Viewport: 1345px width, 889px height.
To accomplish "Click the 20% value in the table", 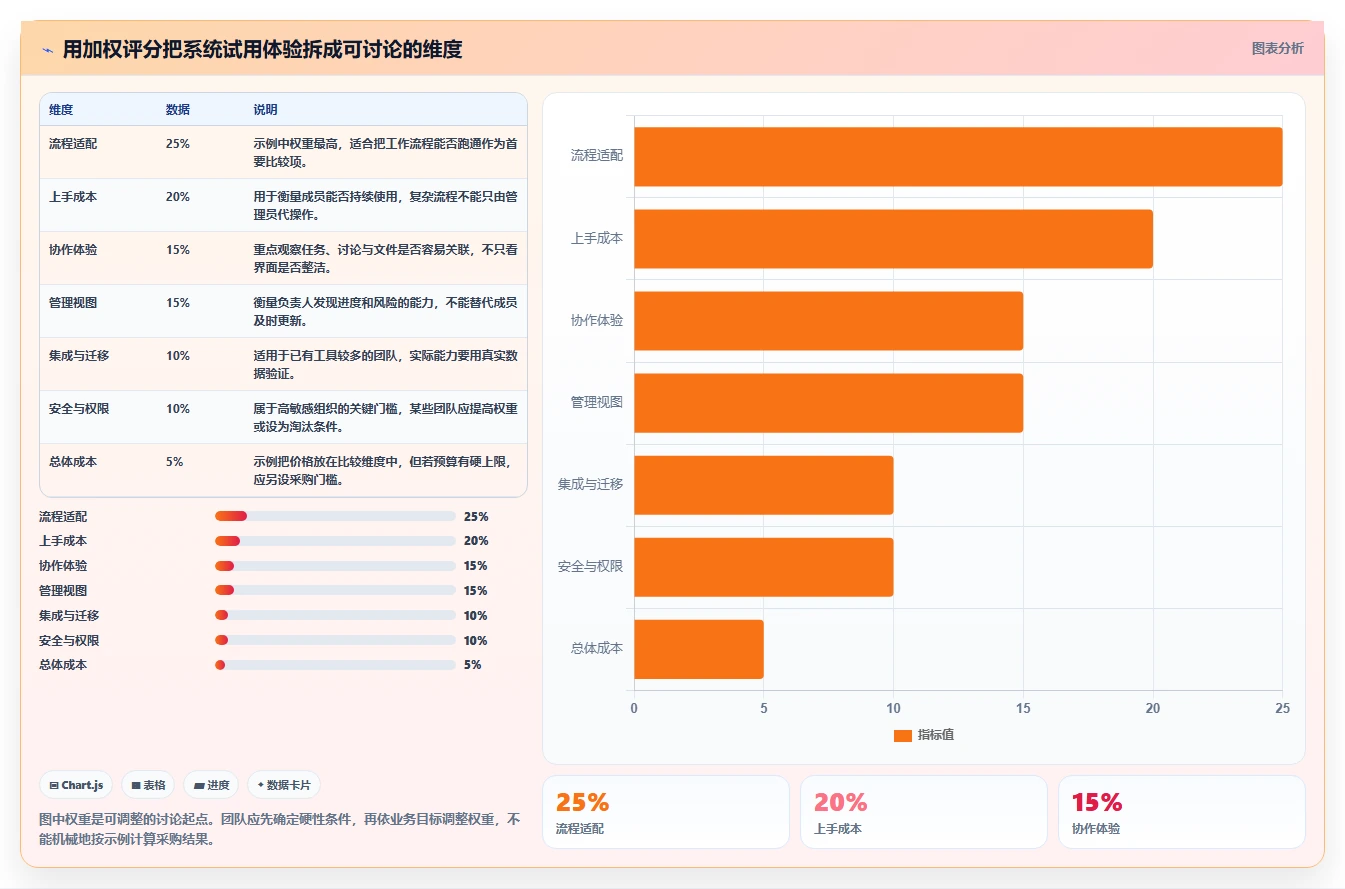I will click(178, 197).
